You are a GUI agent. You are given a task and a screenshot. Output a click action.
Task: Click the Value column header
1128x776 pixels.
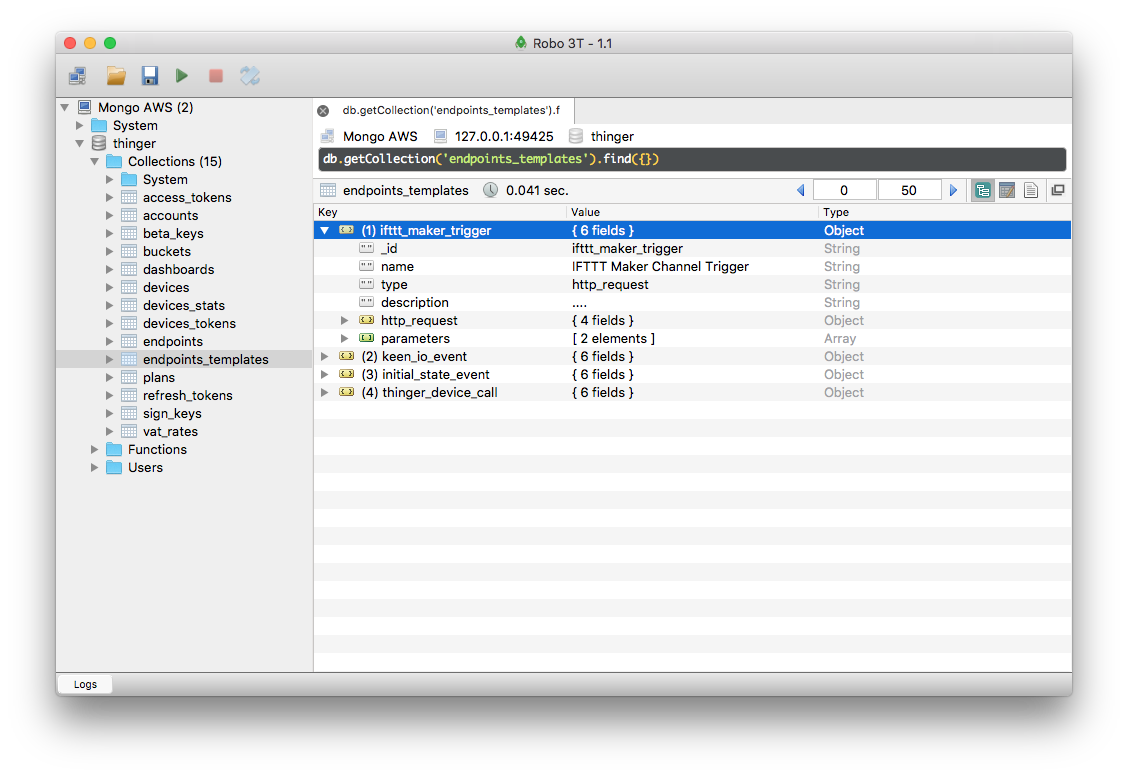tap(692, 212)
